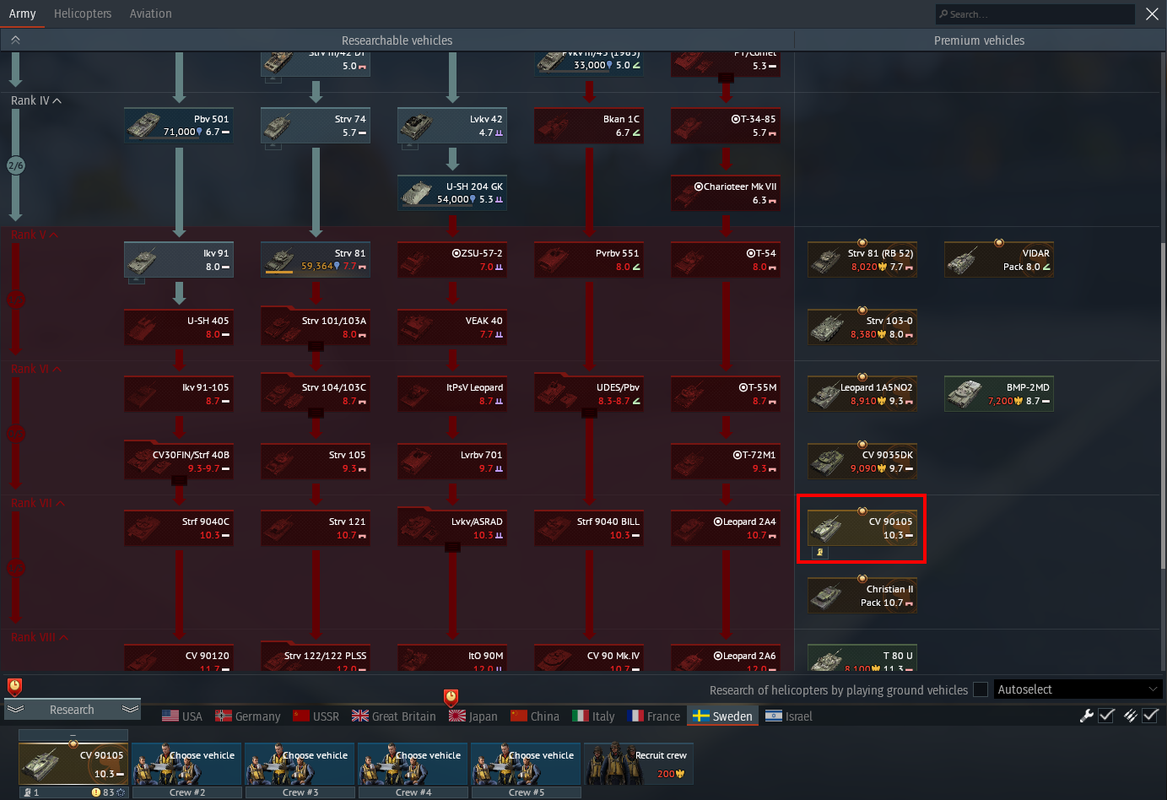Click the BMP-2MD premium vehicle icon
1167x800 pixels.
(x=965, y=394)
